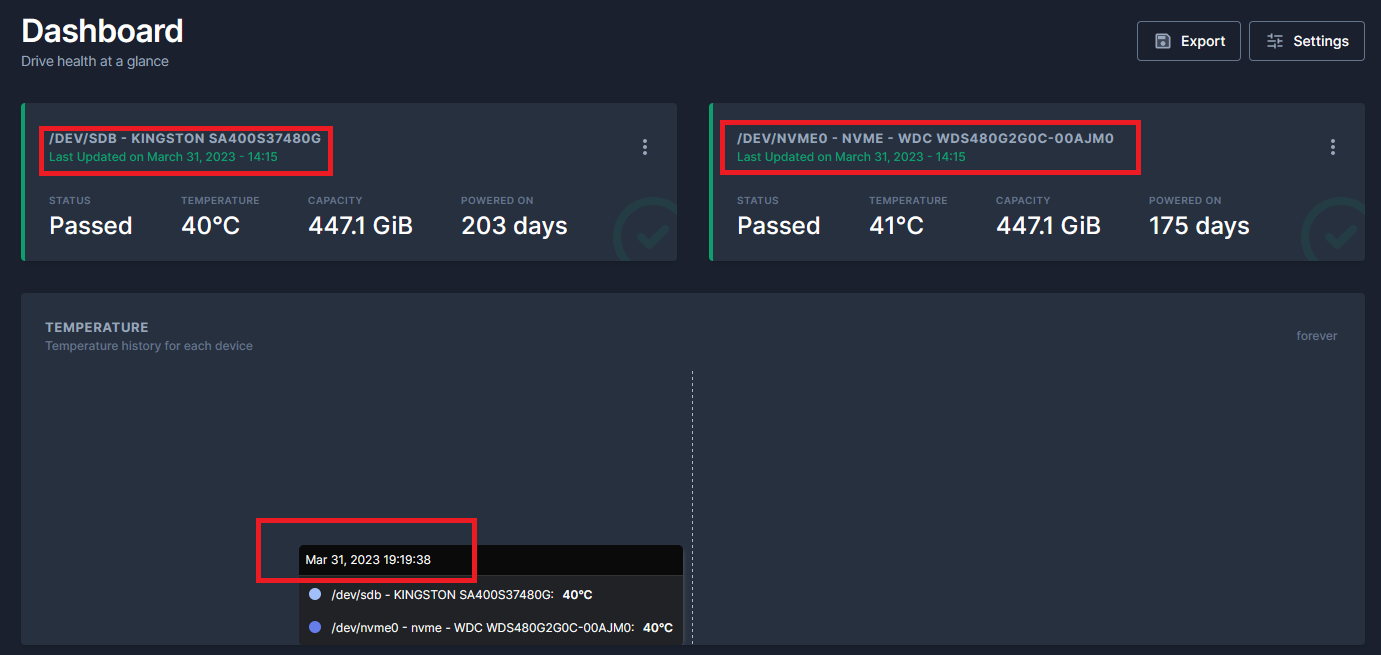The height and width of the screenshot is (655, 1381).
Task: Click the tooltip timestamp Mar 31, 2023 19:19:38
Action: tap(368, 559)
